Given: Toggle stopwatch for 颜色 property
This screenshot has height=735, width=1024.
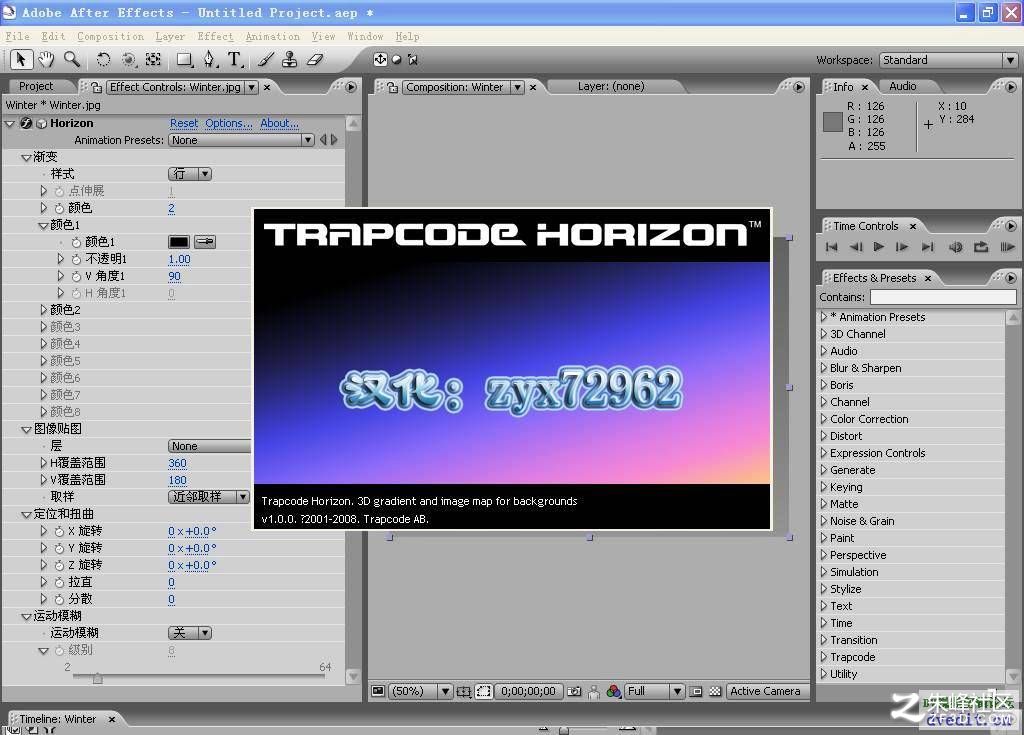Looking at the screenshot, I should tap(59, 208).
